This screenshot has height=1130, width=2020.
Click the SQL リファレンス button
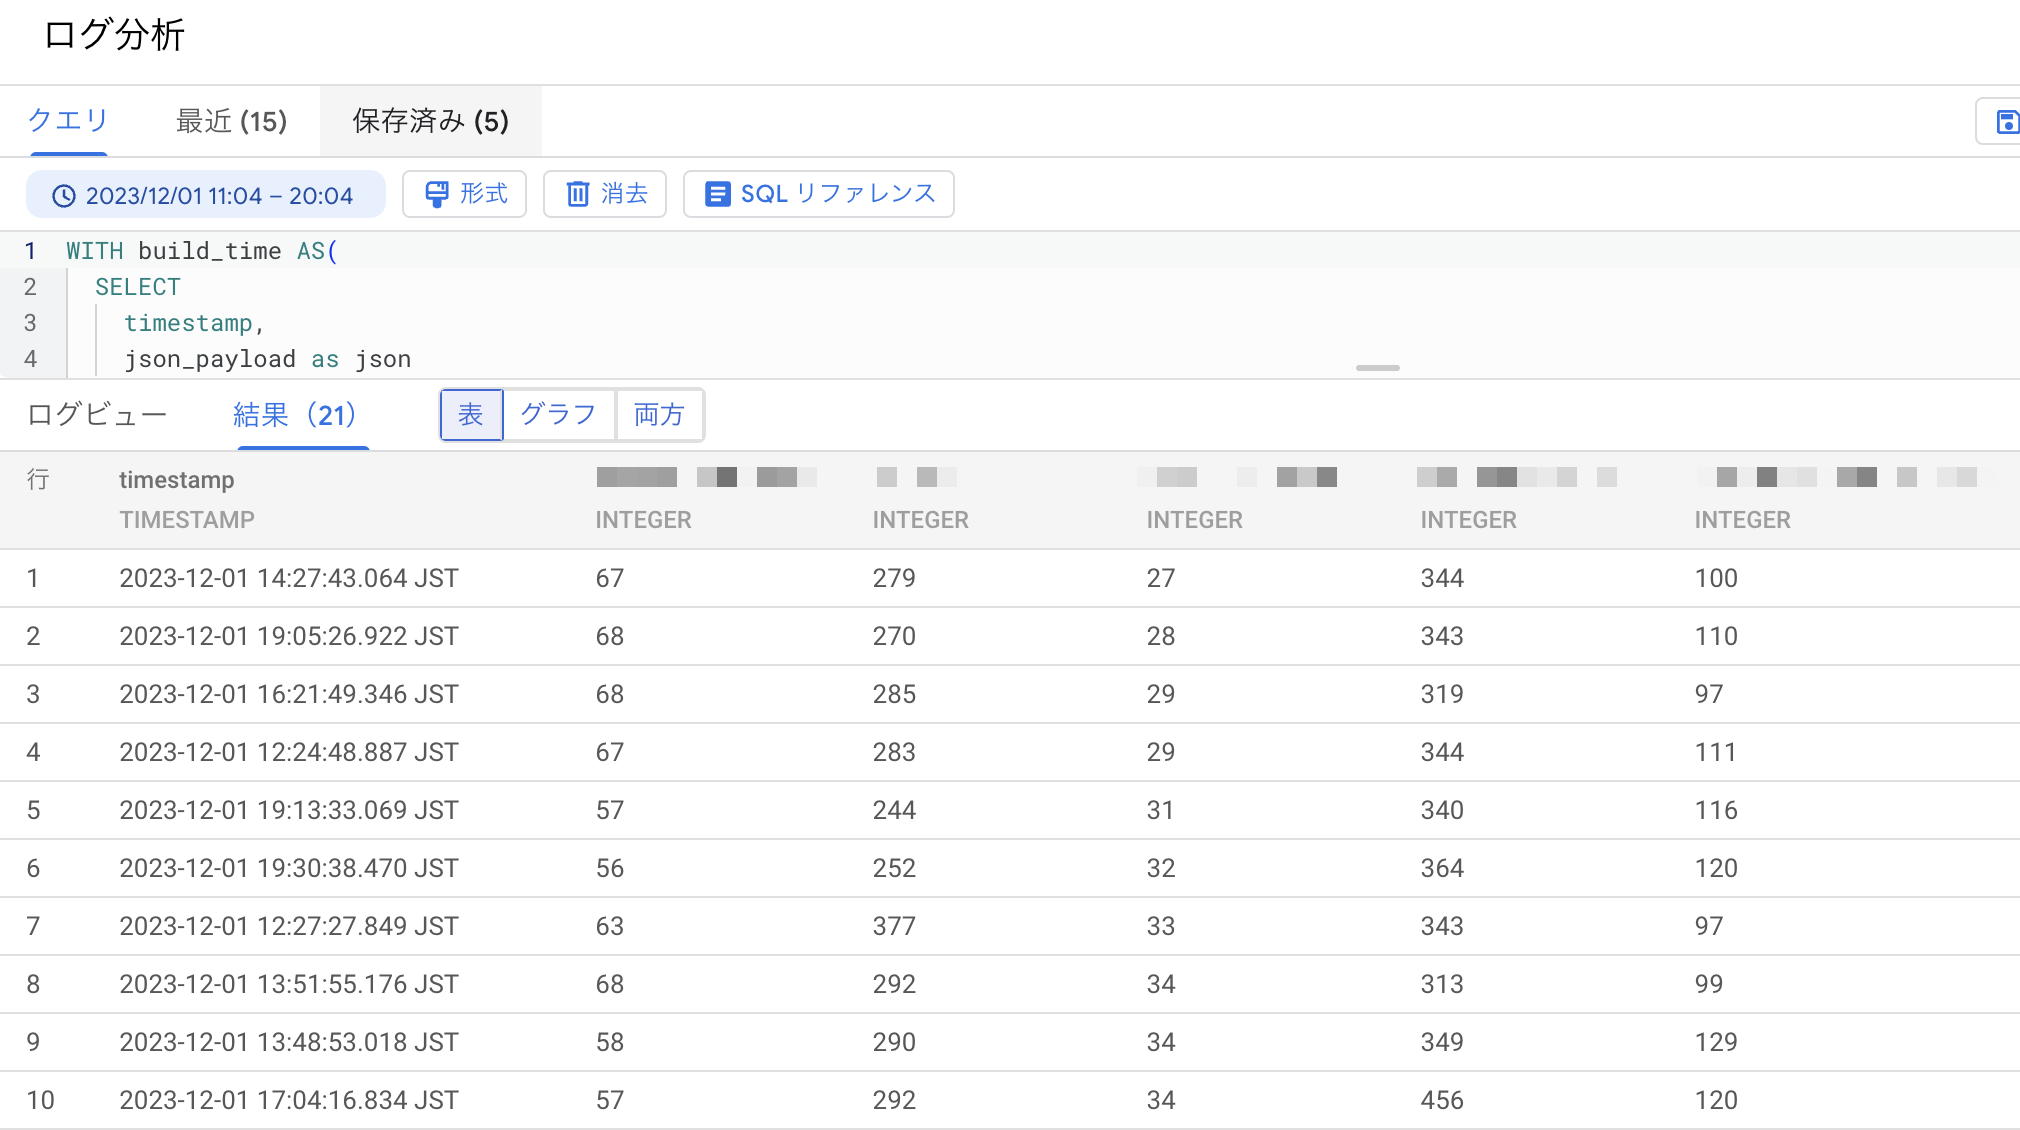click(x=817, y=194)
